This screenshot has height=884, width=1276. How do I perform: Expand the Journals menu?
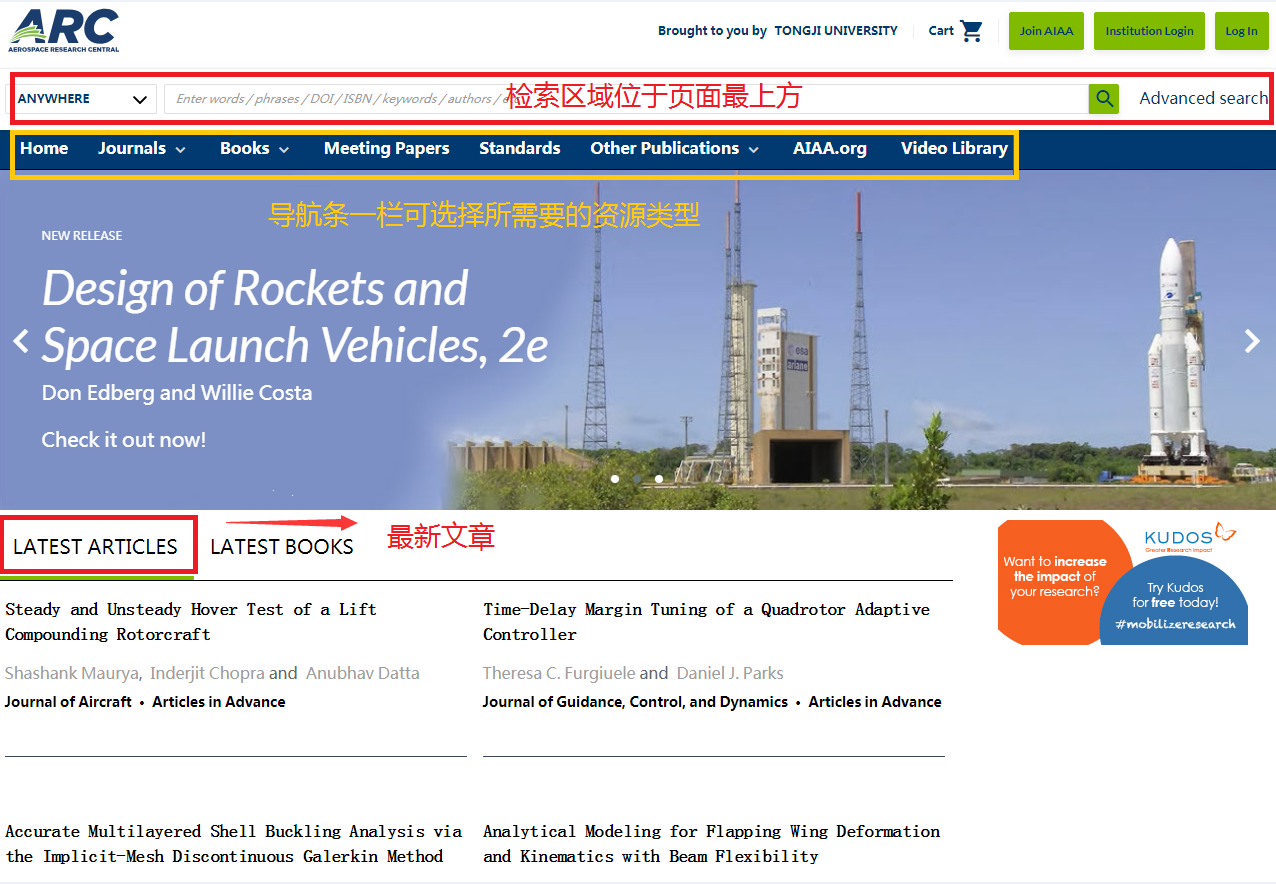coord(142,149)
